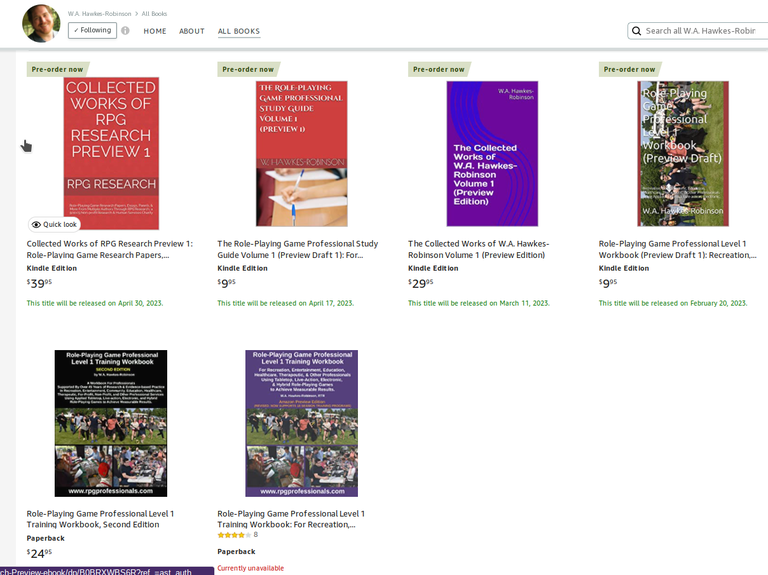Open the Training Workbook Second Edition cover
Image resolution: width=768 pixels, height=575 pixels.
(x=111, y=423)
